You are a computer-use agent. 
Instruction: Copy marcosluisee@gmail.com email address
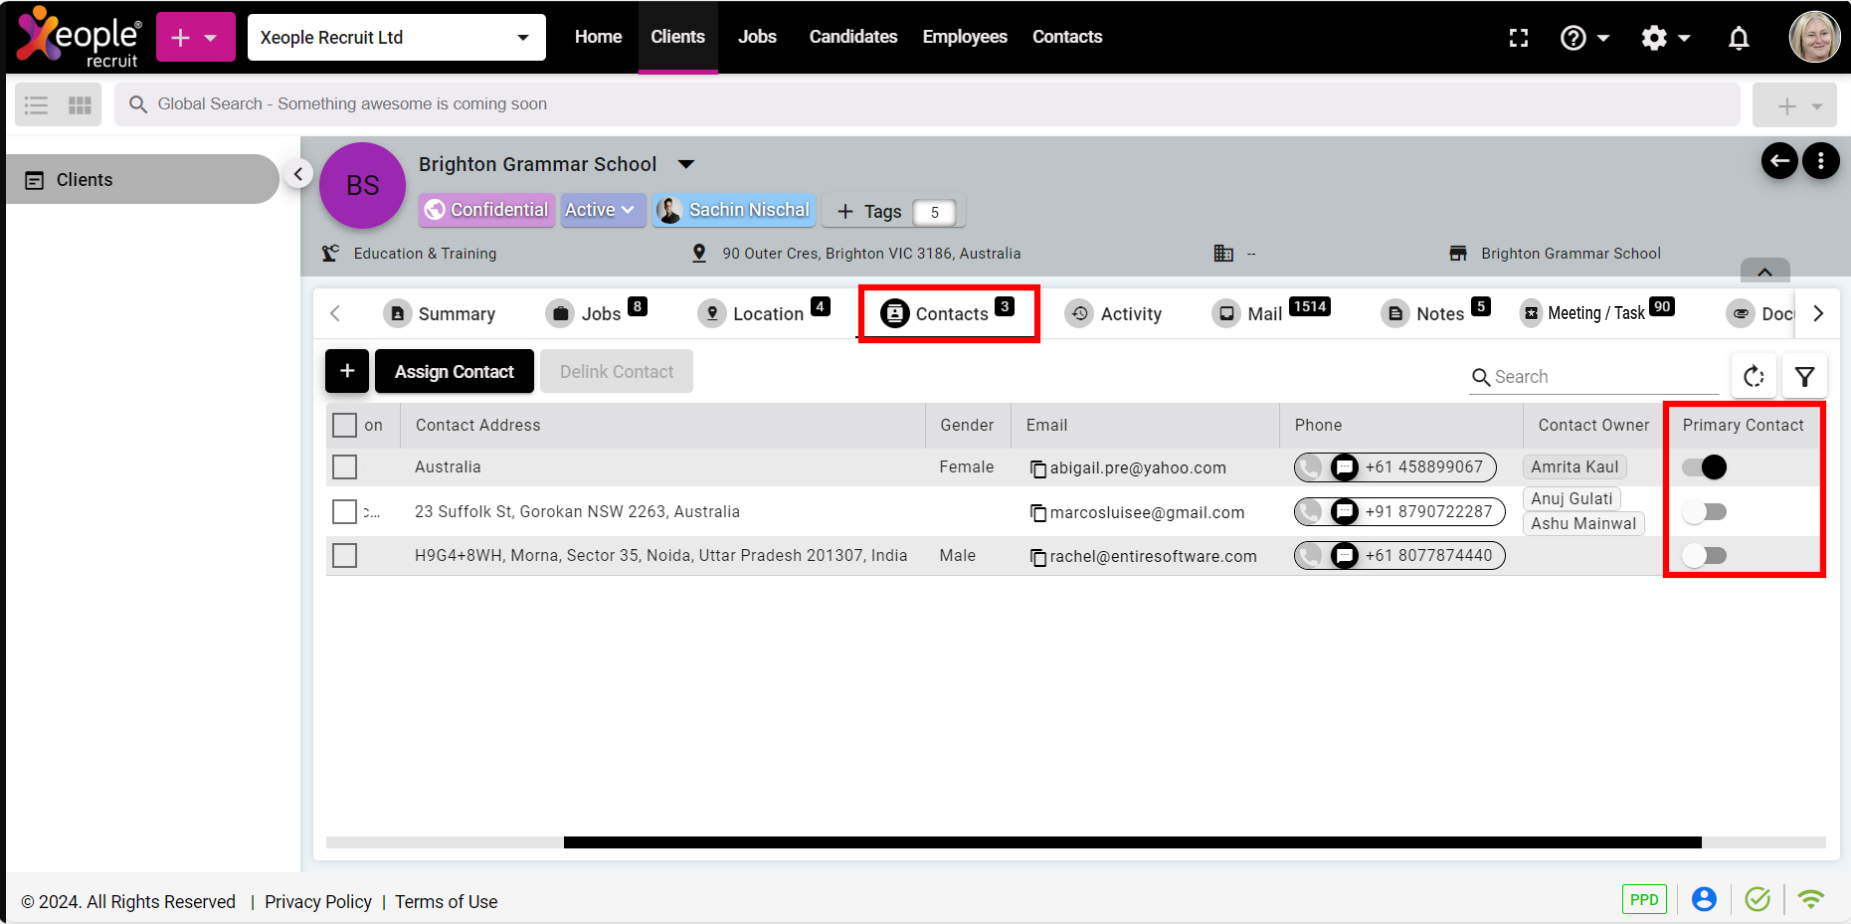coord(1038,513)
